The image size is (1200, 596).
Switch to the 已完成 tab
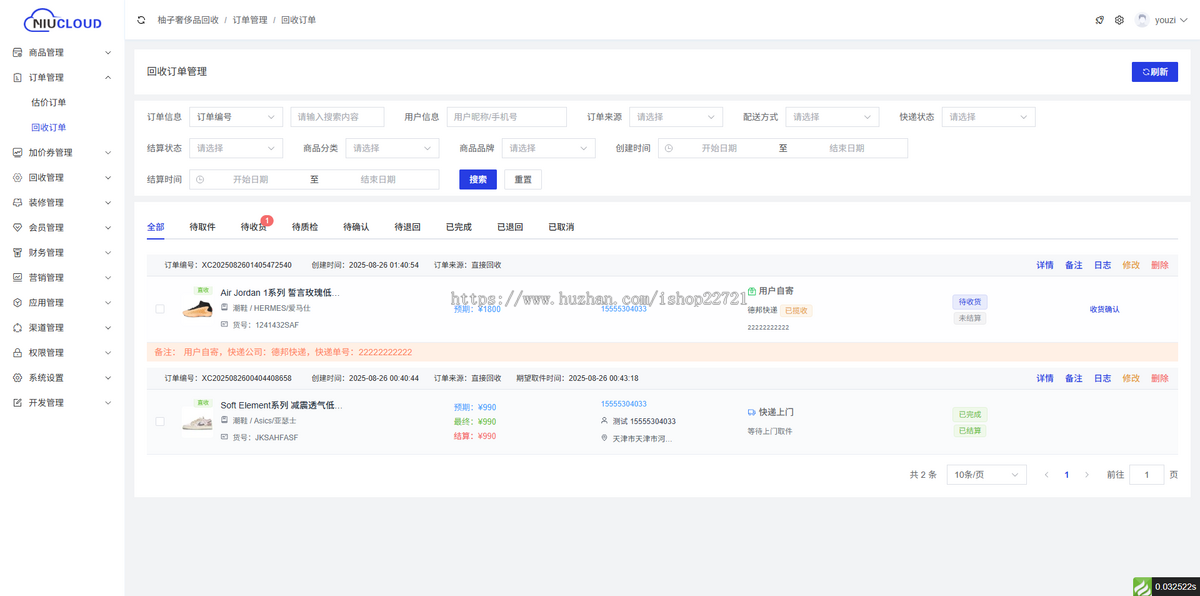(x=459, y=227)
